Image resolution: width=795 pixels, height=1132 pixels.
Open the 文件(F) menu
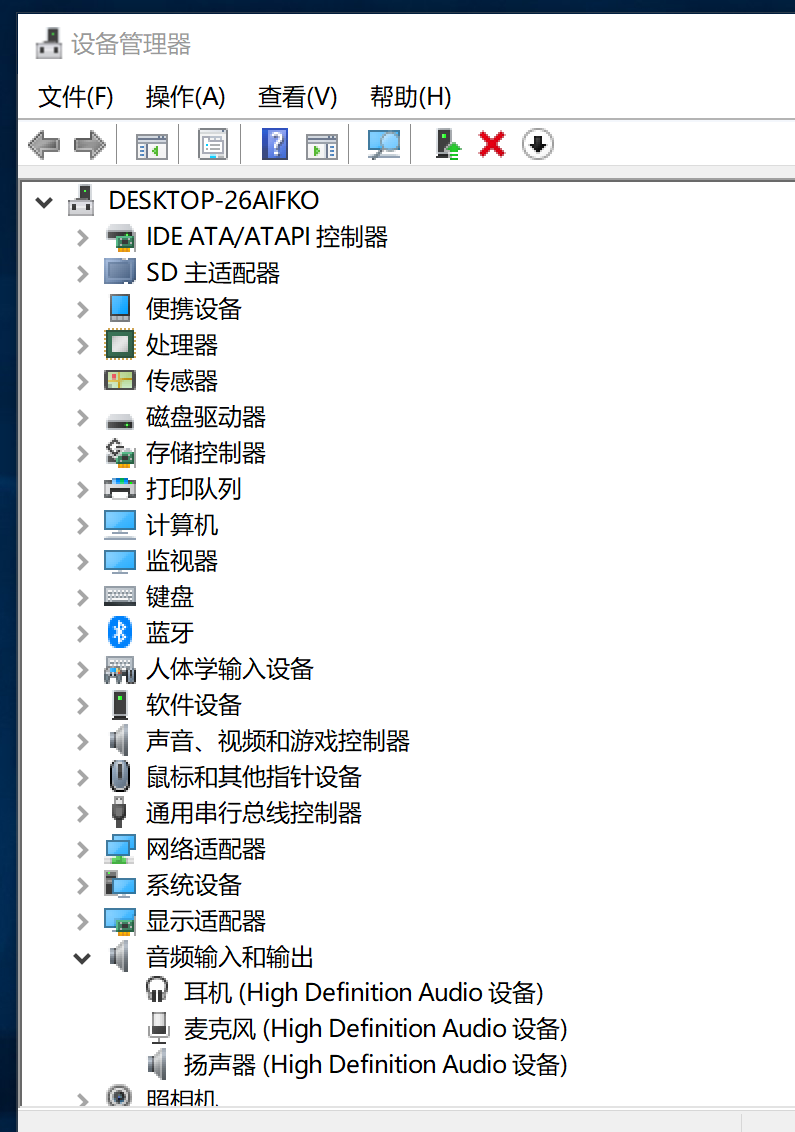point(75,97)
